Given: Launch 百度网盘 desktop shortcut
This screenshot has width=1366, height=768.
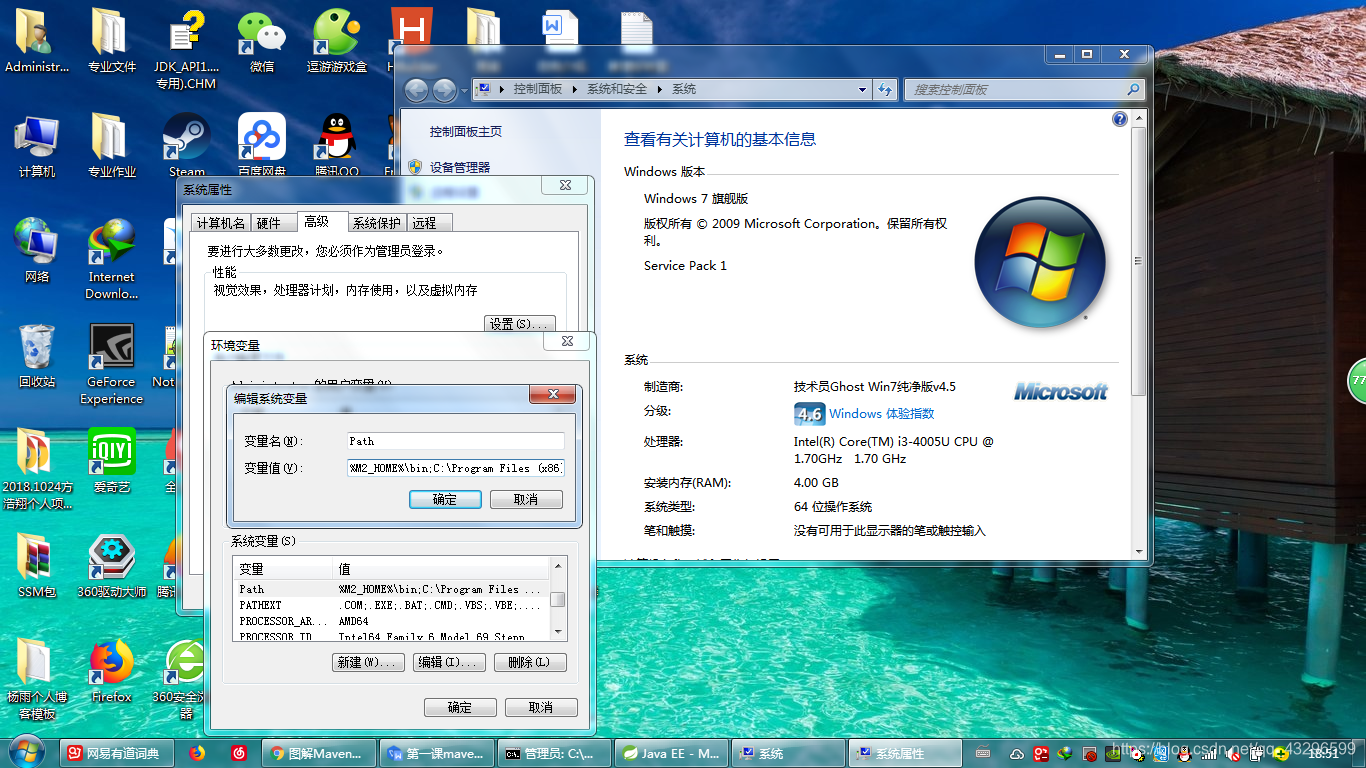Looking at the screenshot, I should [262, 146].
